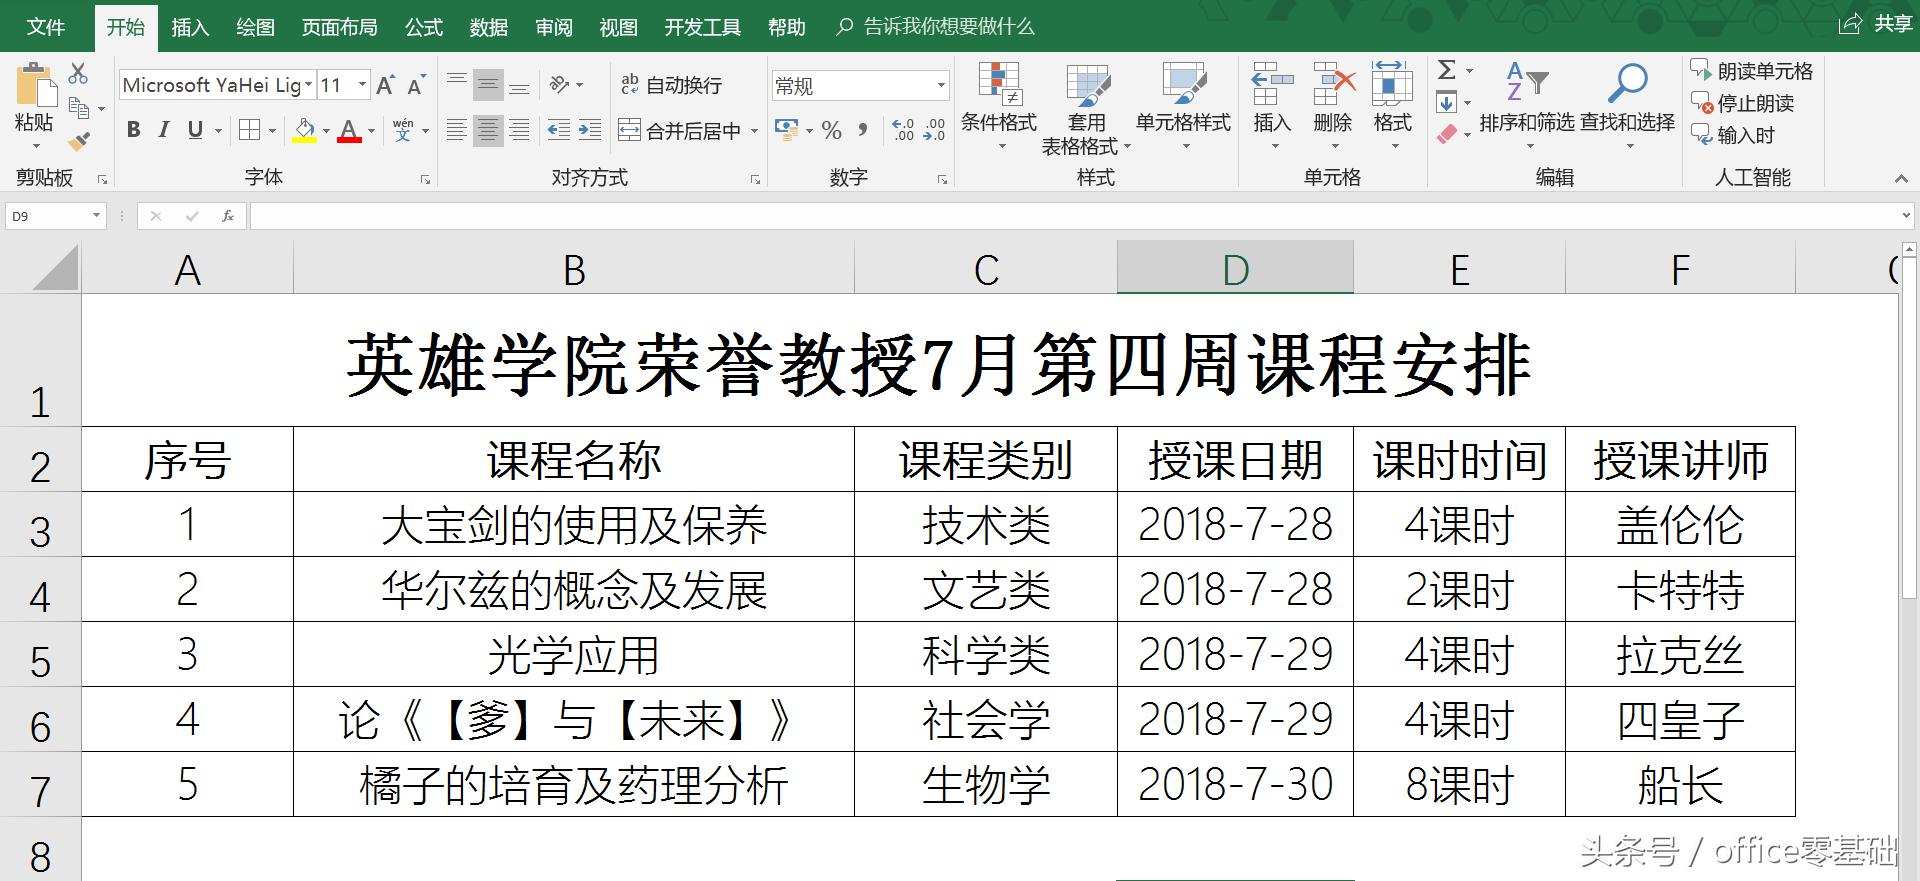Apply red font color A

(349, 130)
